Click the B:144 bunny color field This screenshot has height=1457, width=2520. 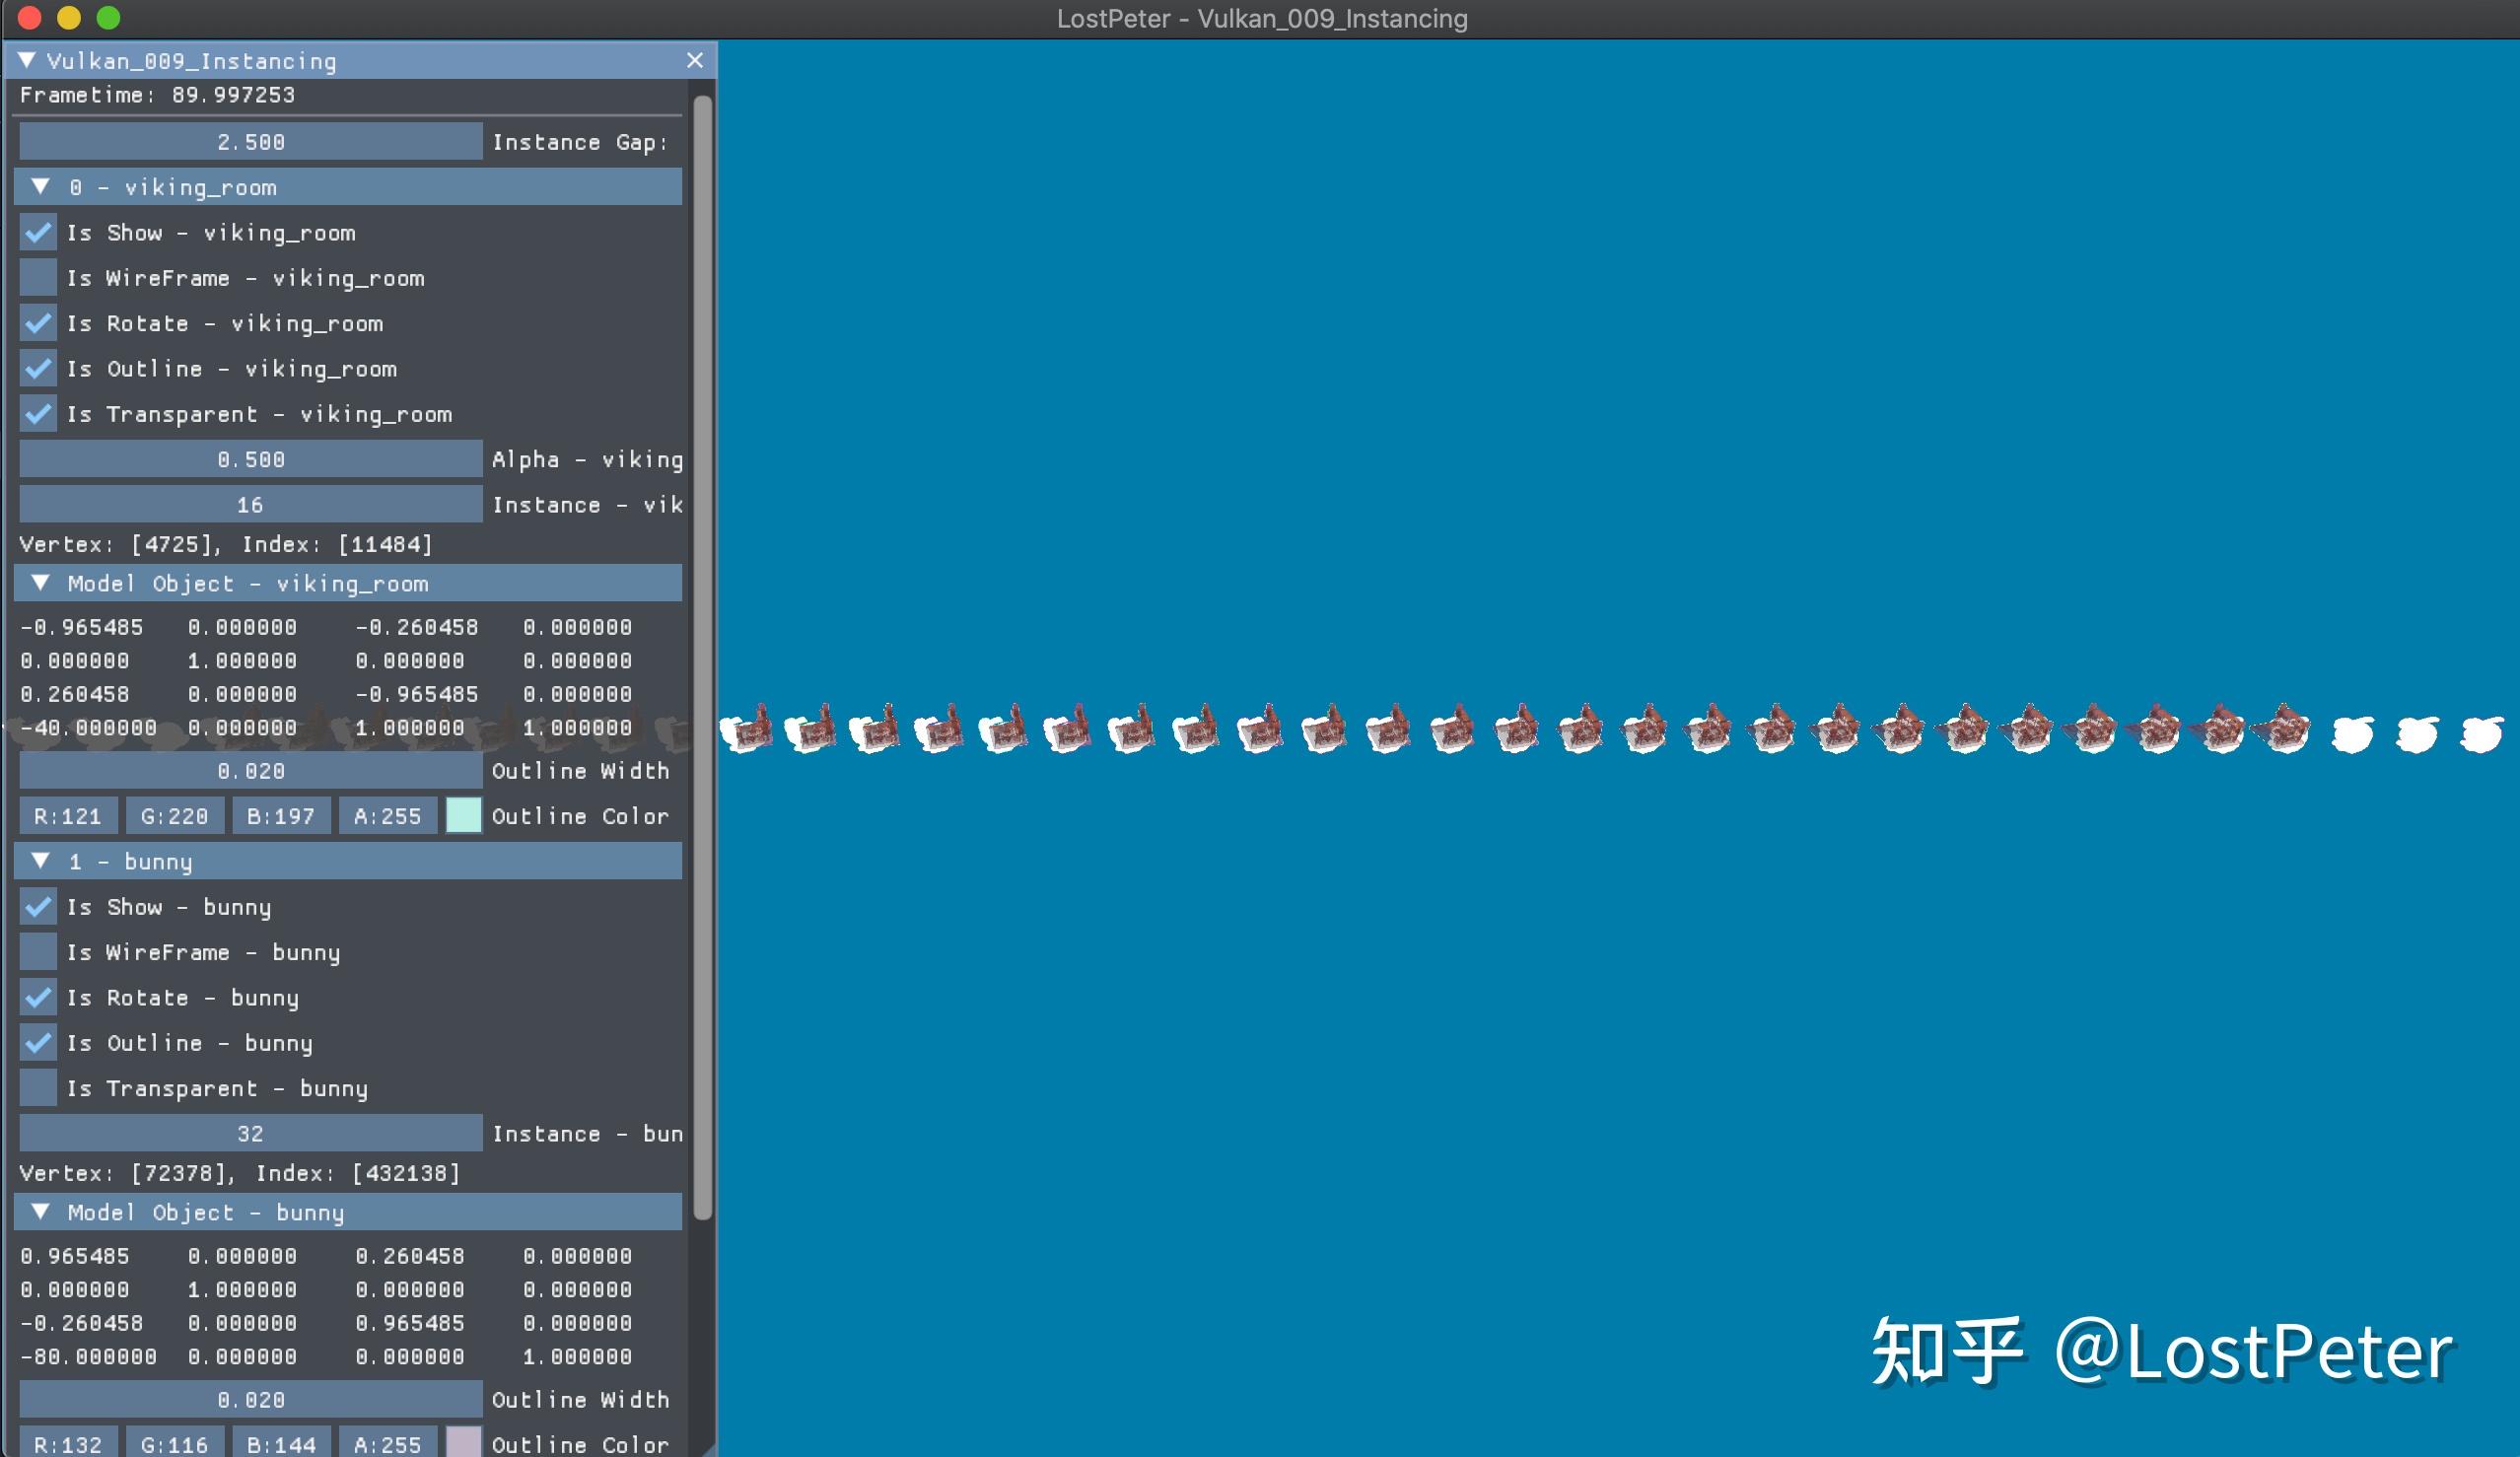point(281,1443)
